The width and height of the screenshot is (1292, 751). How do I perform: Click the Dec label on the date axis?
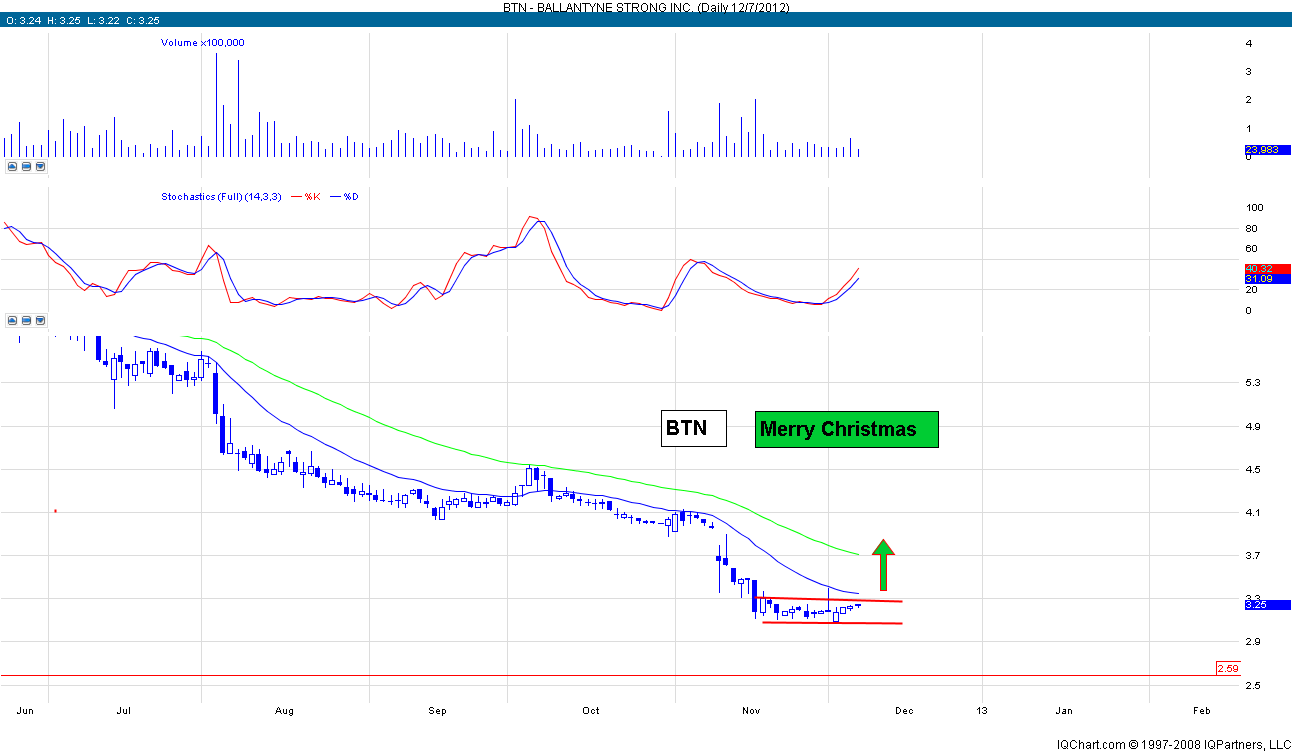pyautogui.click(x=903, y=711)
